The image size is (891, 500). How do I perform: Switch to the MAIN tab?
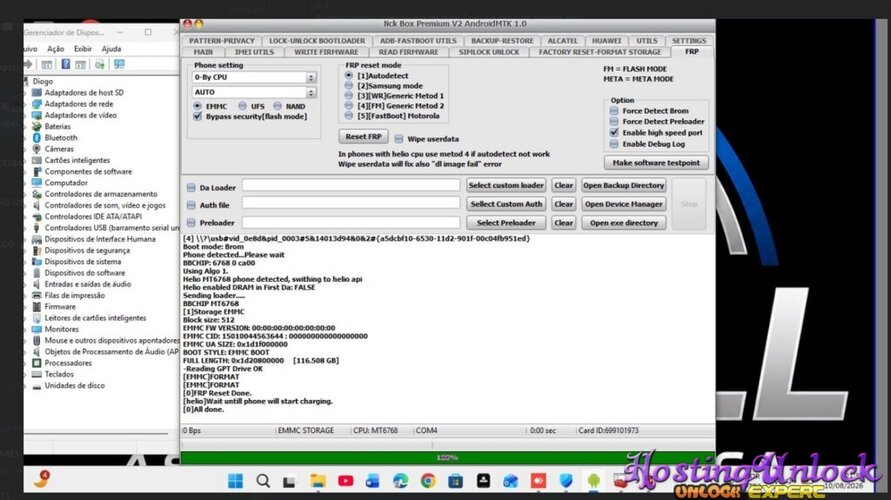tap(203, 52)
